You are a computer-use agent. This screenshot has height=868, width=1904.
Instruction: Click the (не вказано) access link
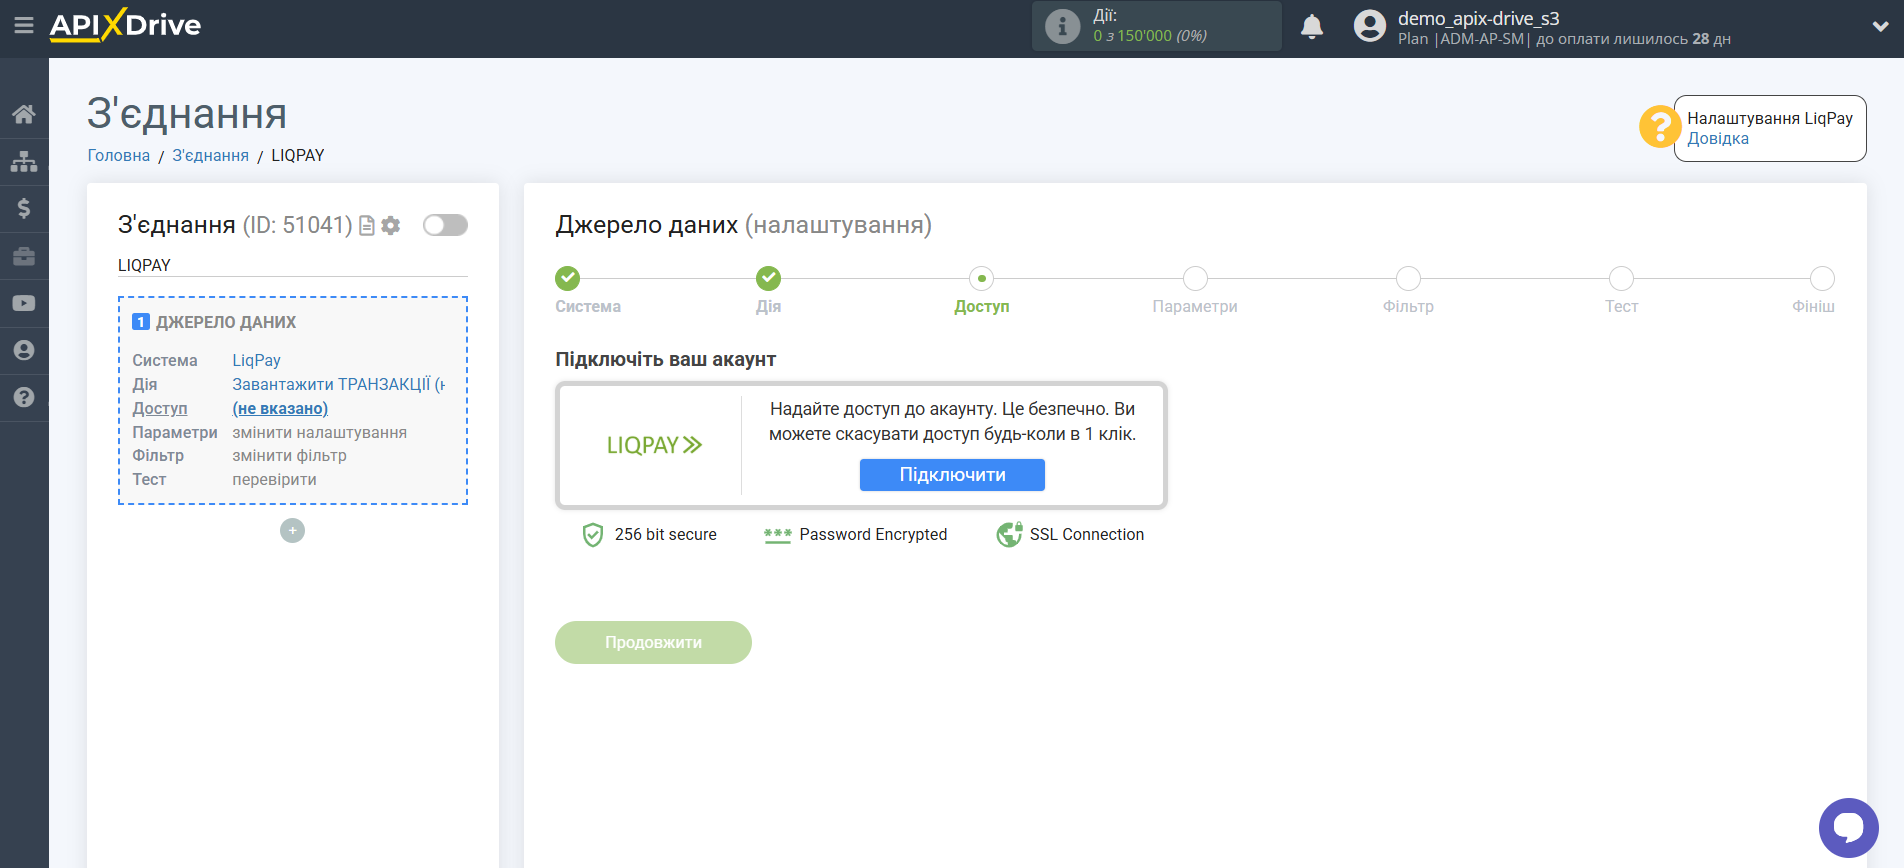point(280,408)
